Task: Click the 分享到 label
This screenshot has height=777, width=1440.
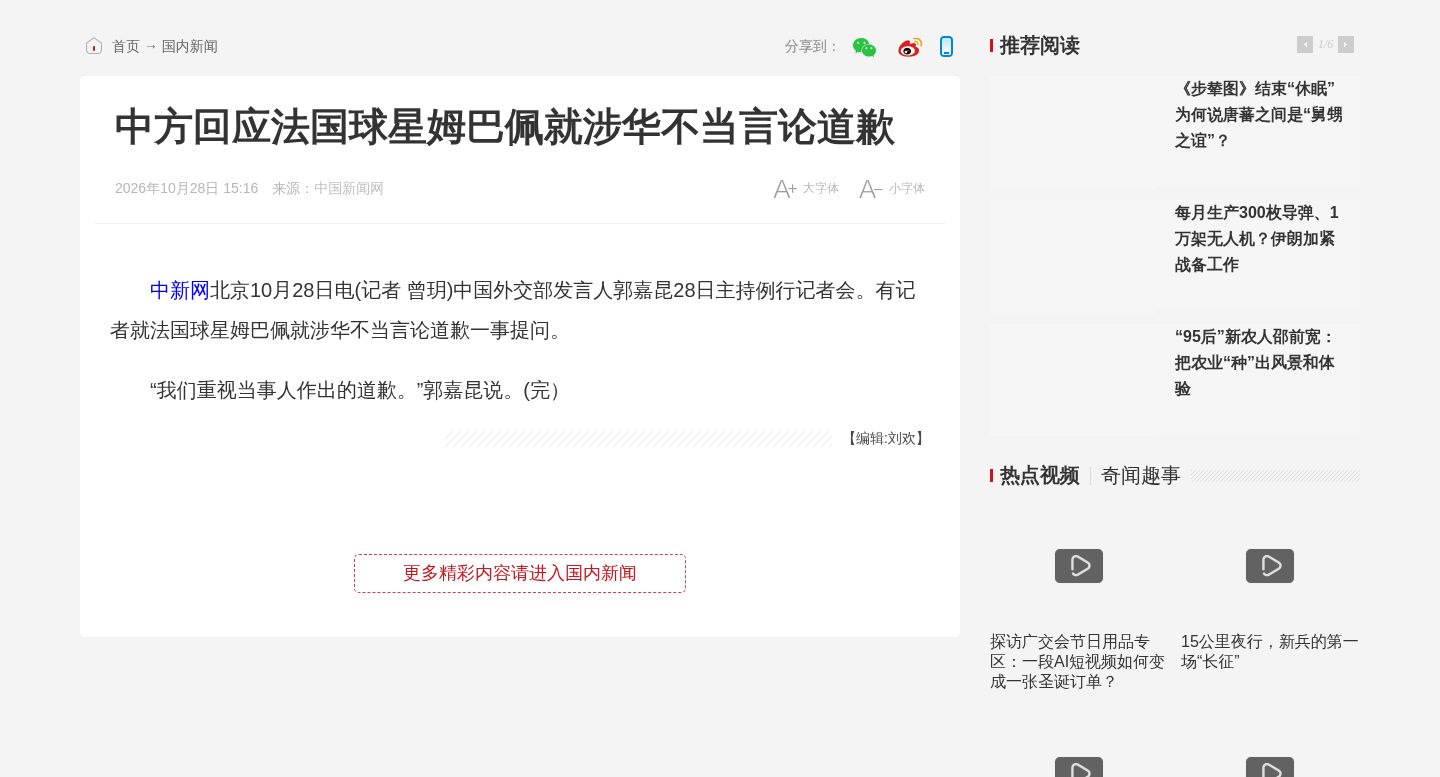Action: [x=812, y=46]
